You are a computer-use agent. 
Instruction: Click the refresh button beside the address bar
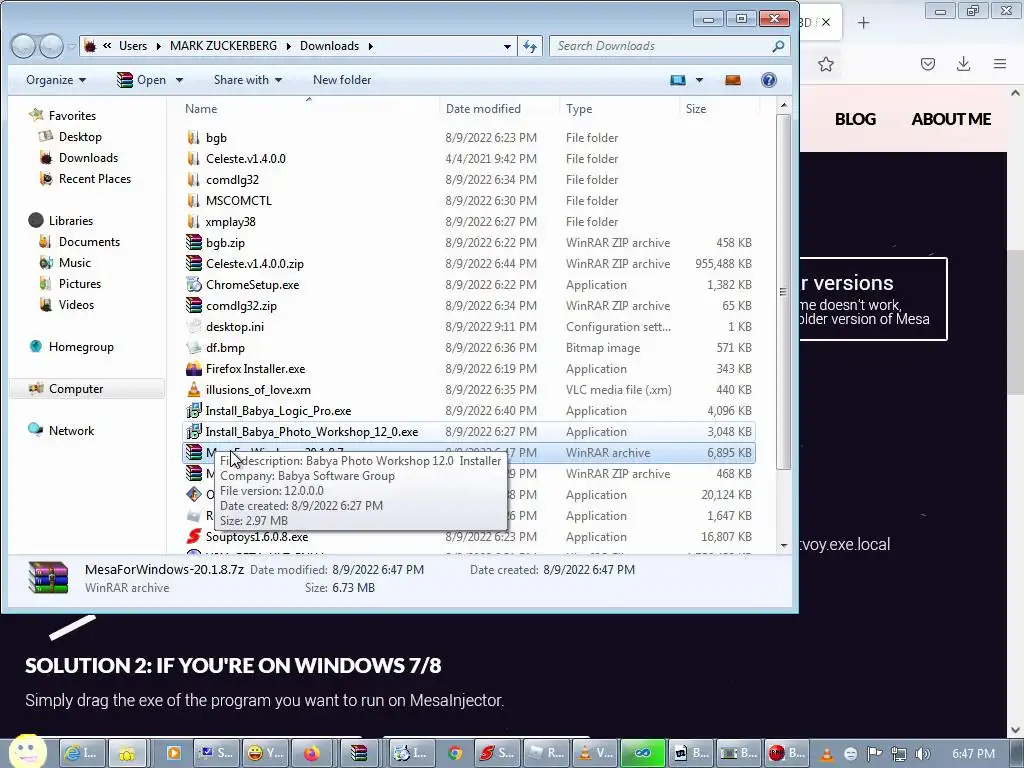click(530, 46)
